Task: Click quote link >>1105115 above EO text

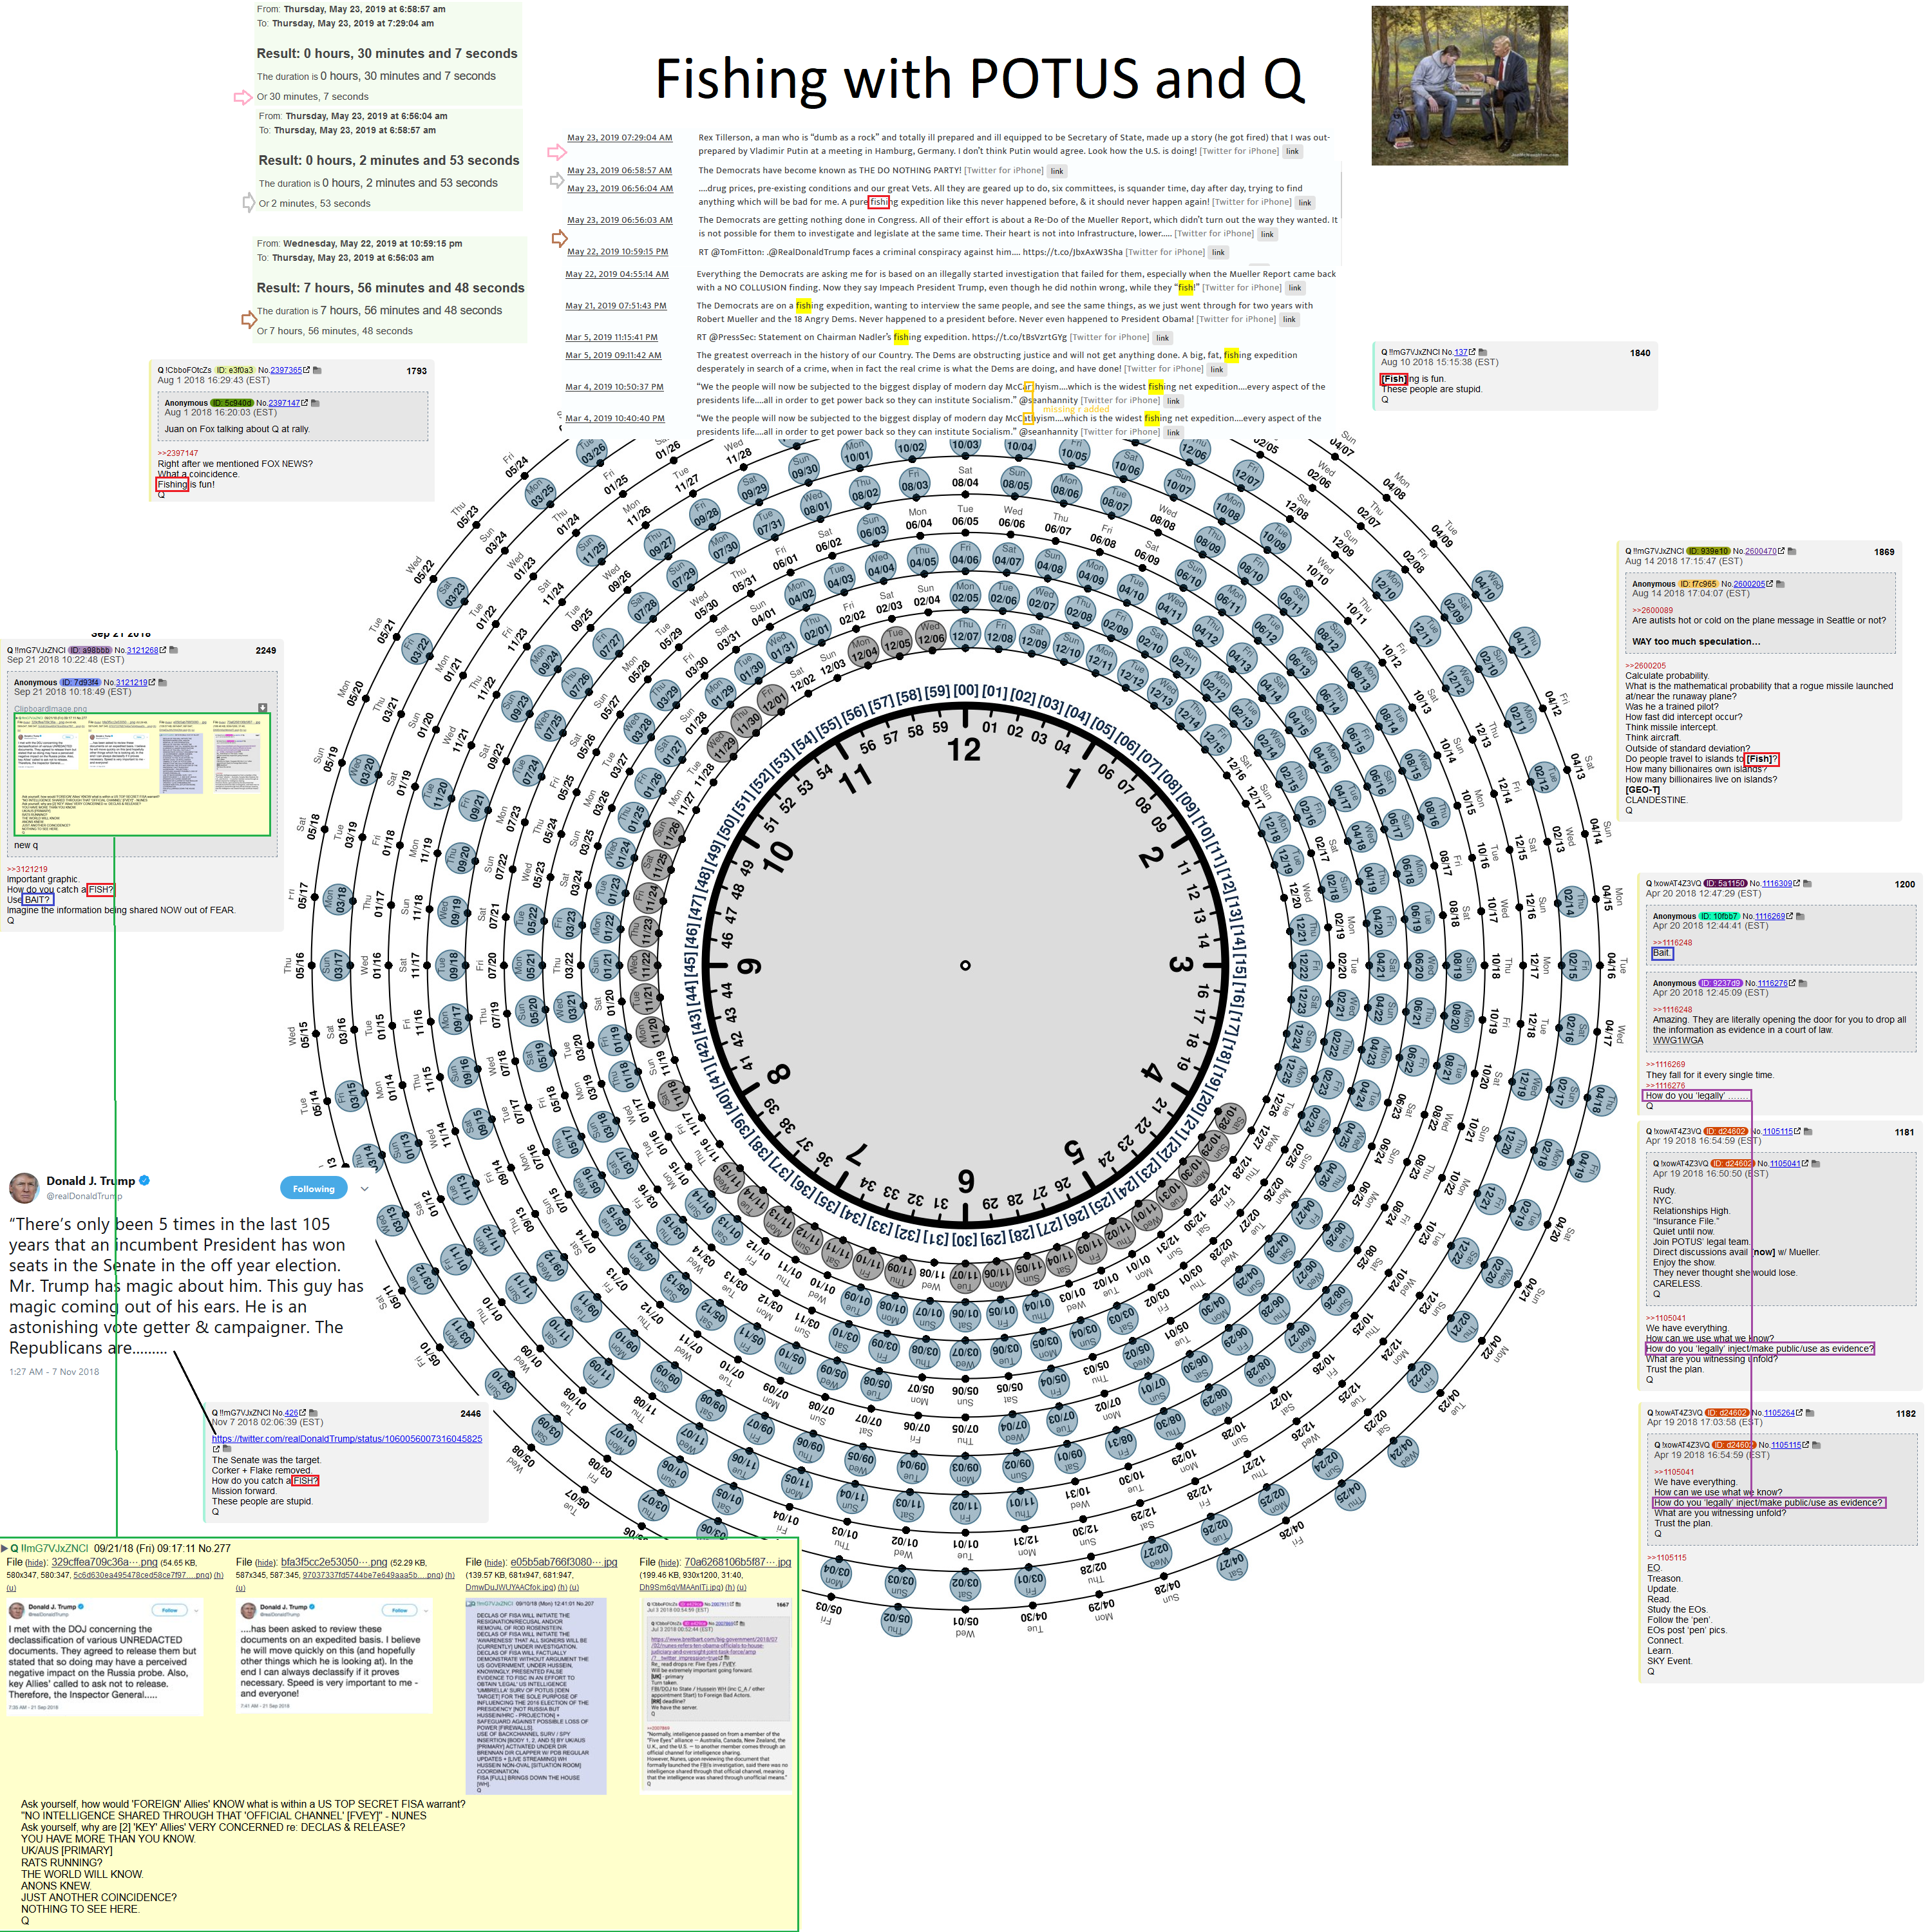Action: [x=1666, y=1558]
